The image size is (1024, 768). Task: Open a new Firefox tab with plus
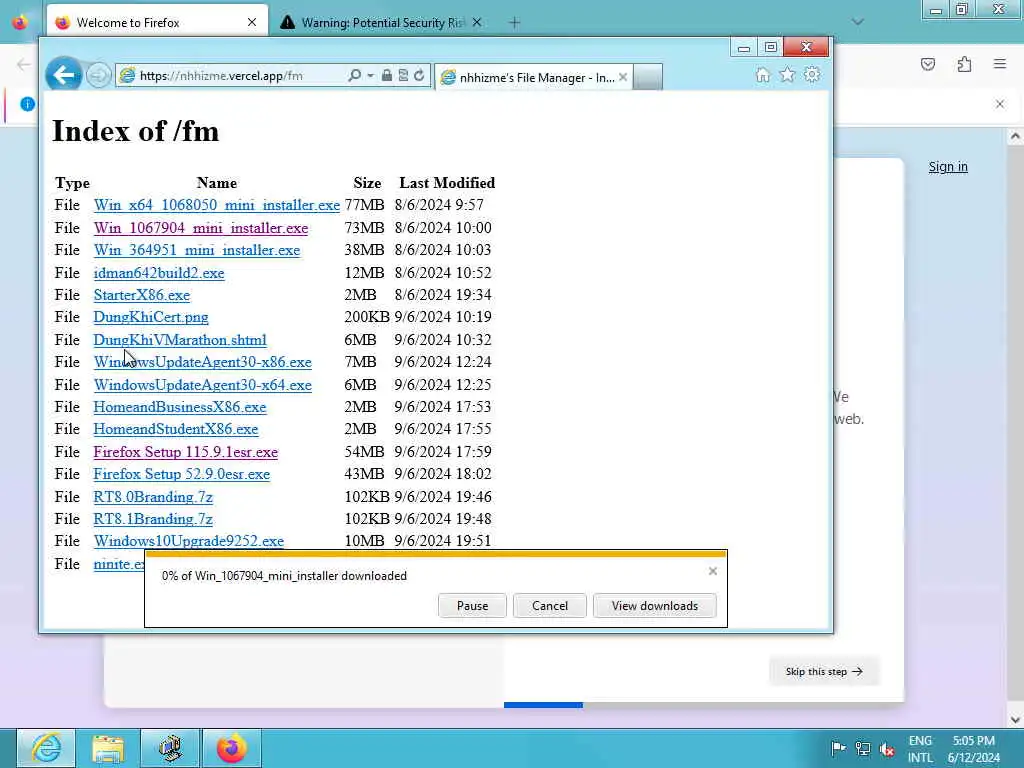515,23
